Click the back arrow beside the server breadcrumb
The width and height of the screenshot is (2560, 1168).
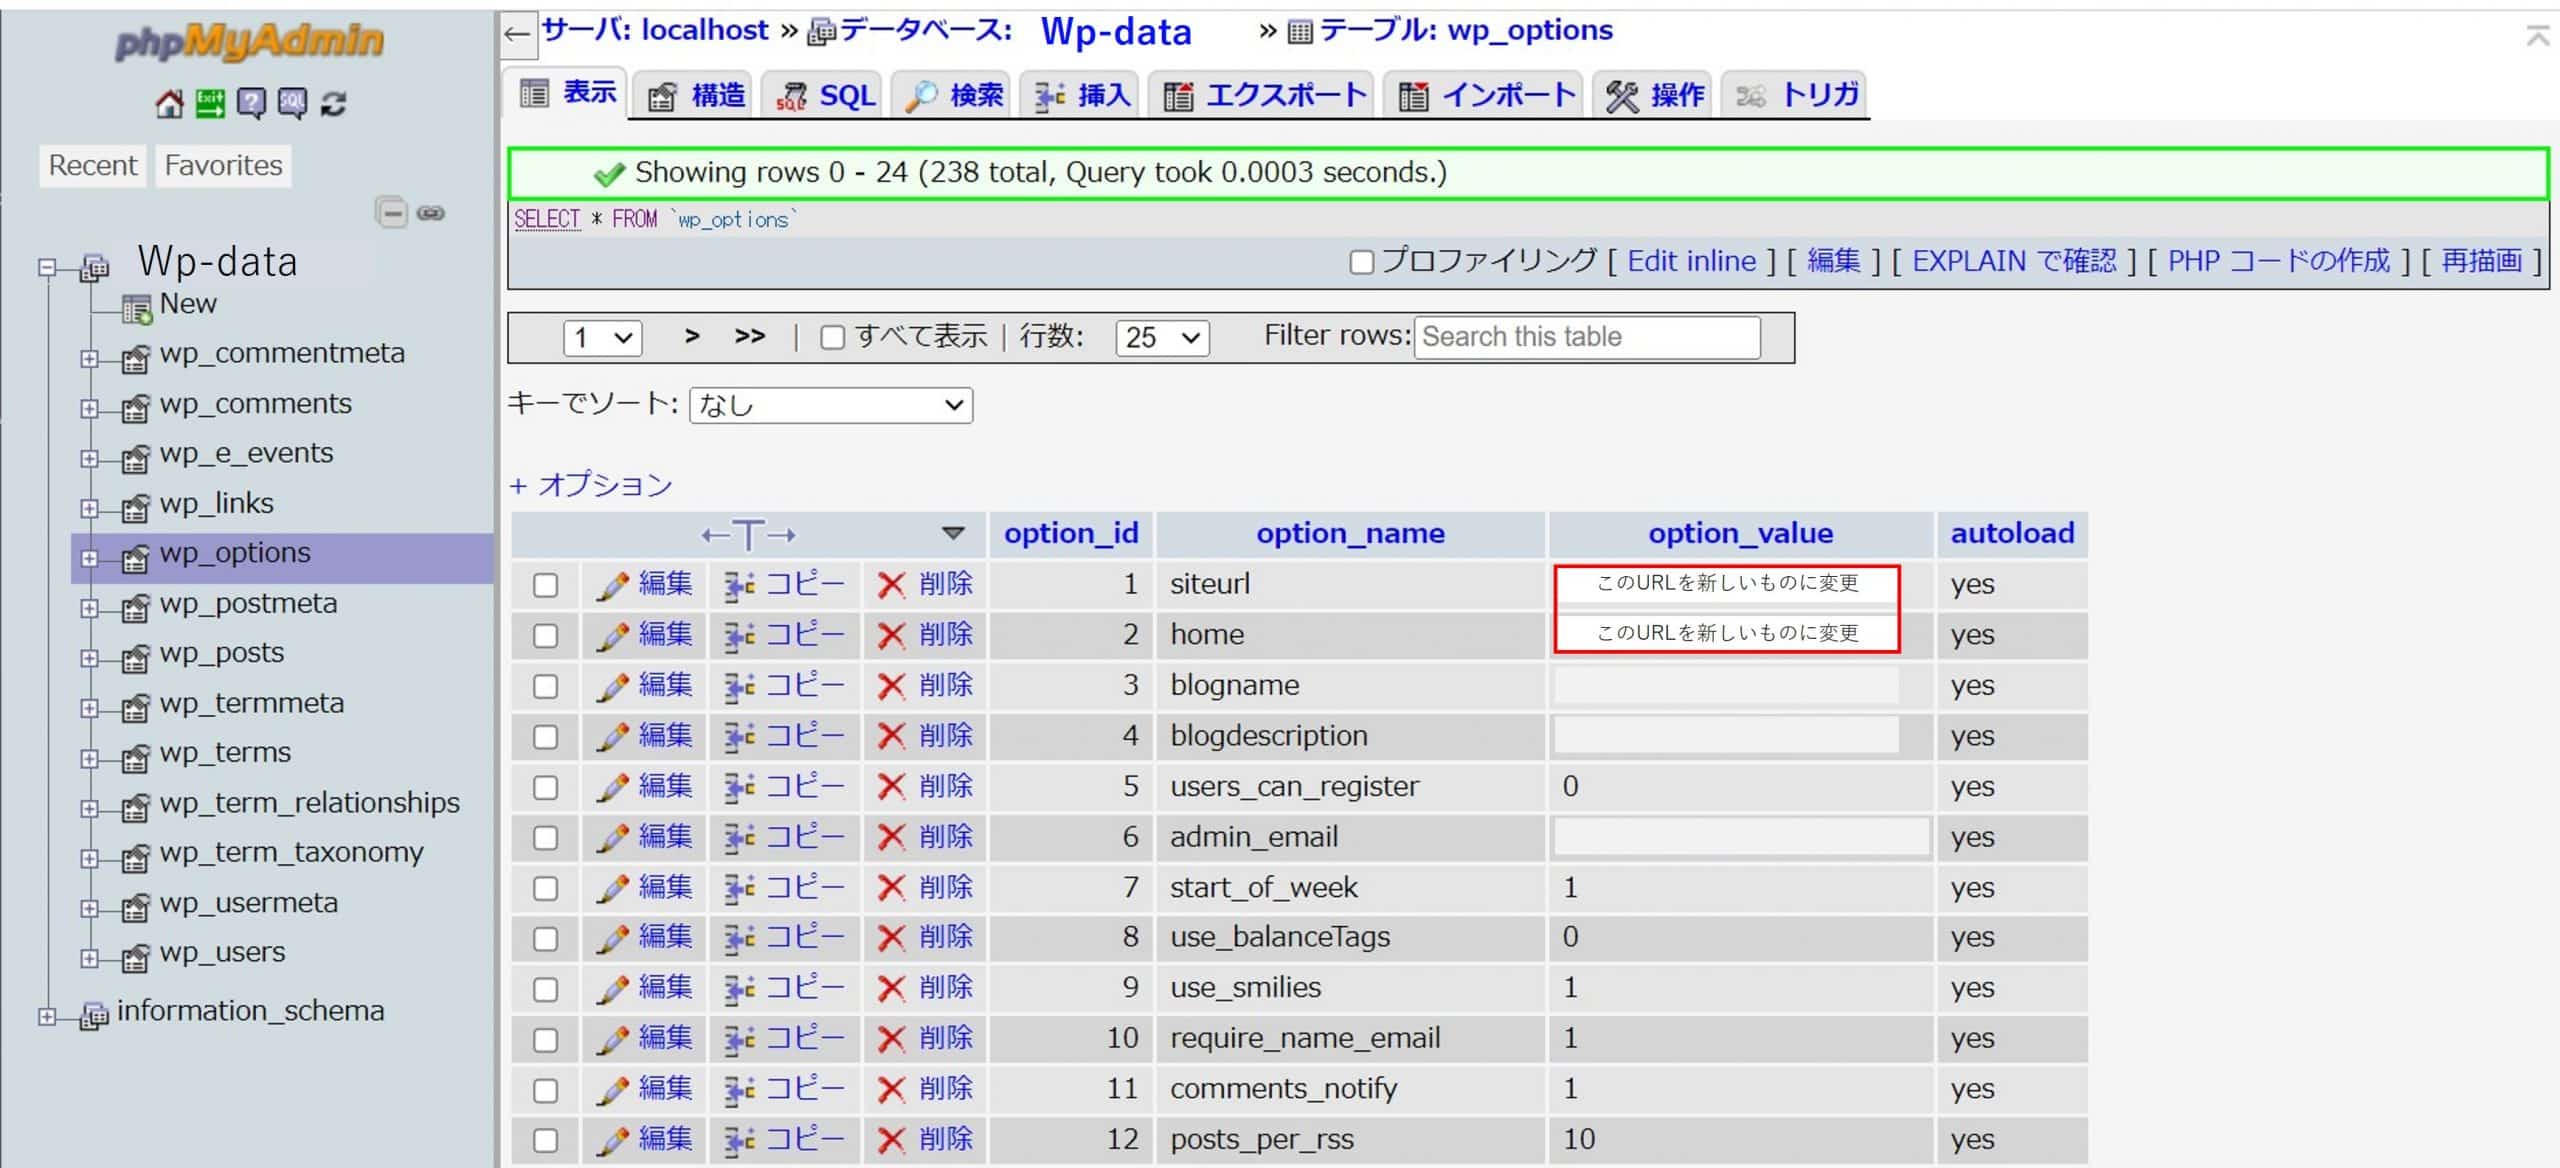pos(517,34)
